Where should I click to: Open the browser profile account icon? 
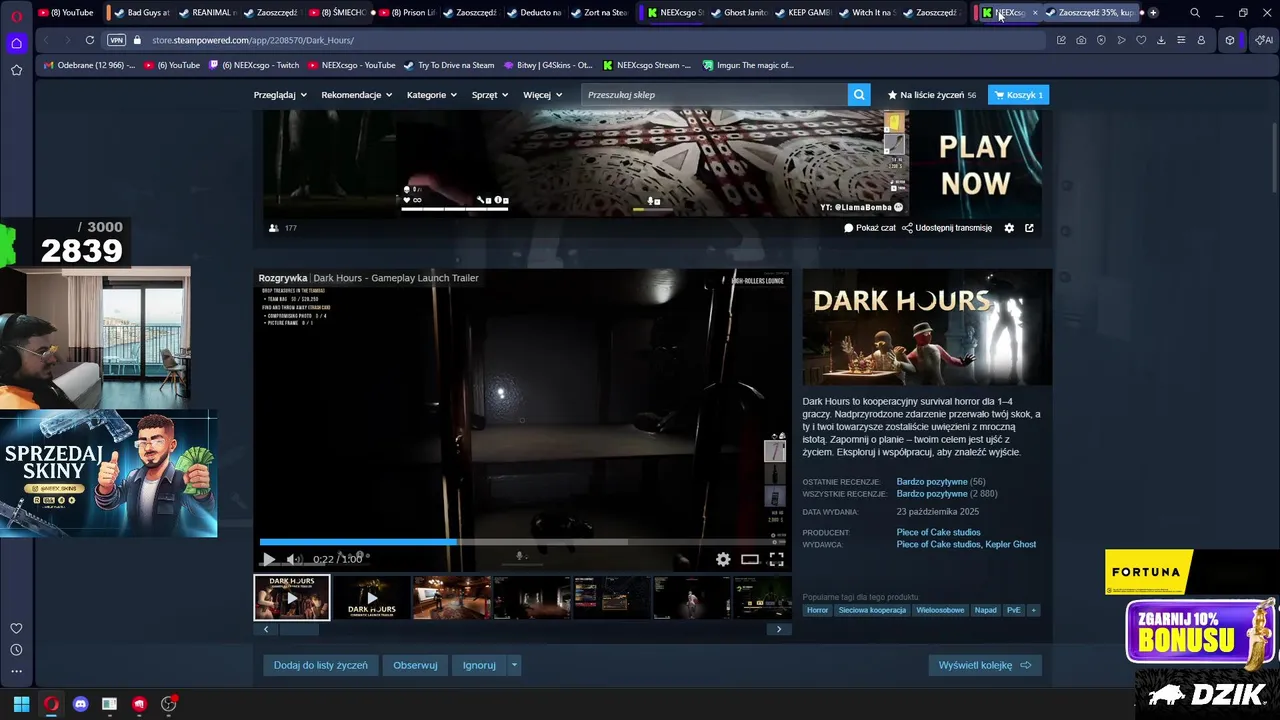point(1201,40)
